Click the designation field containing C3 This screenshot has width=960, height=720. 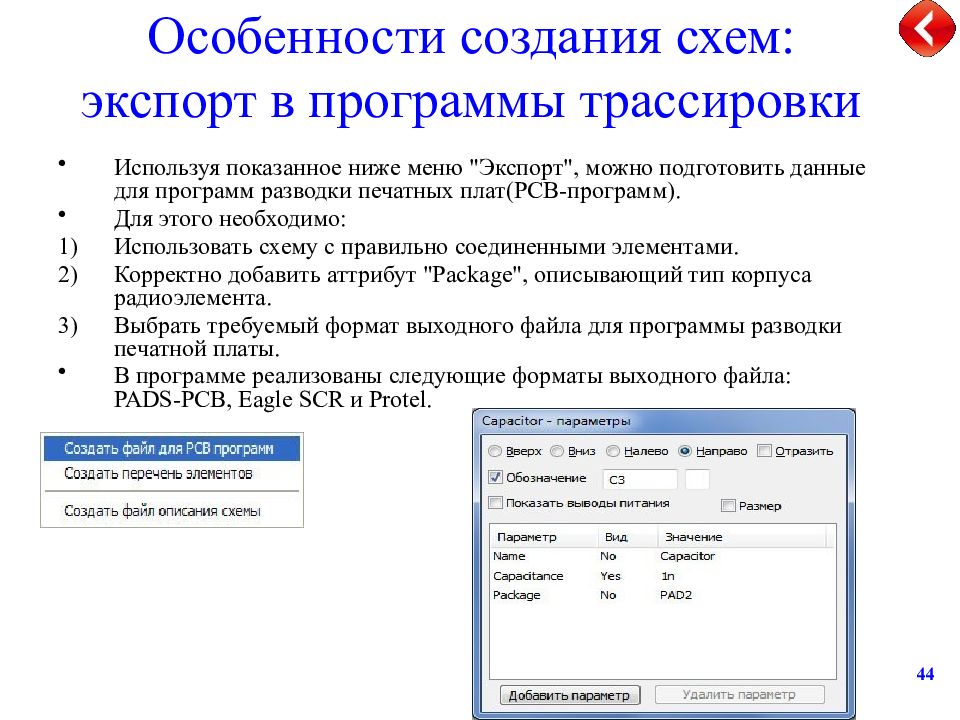(640, 479)
